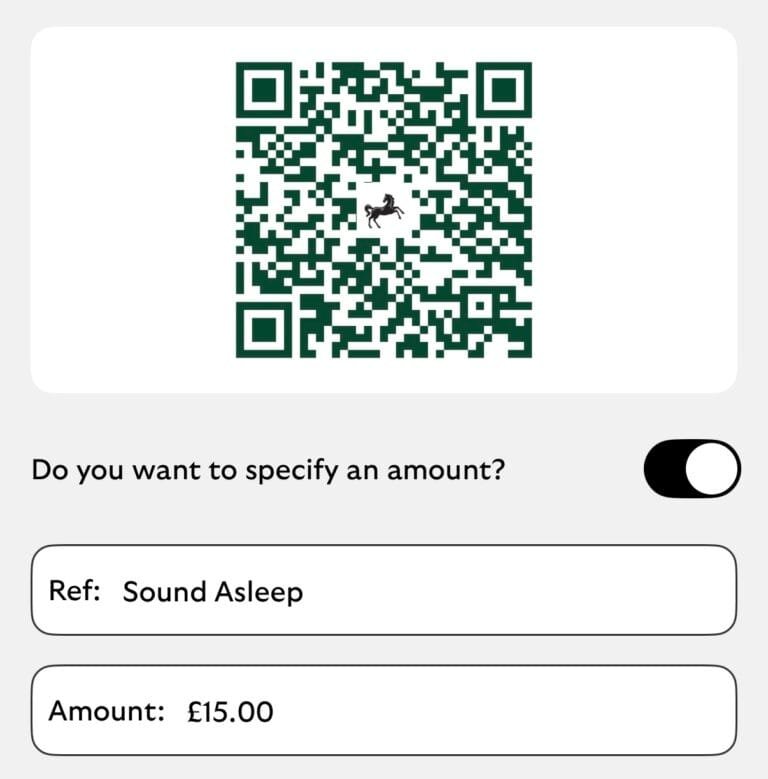Click the "Amount:" field label
768x779 pixels.
pos(106,712)
